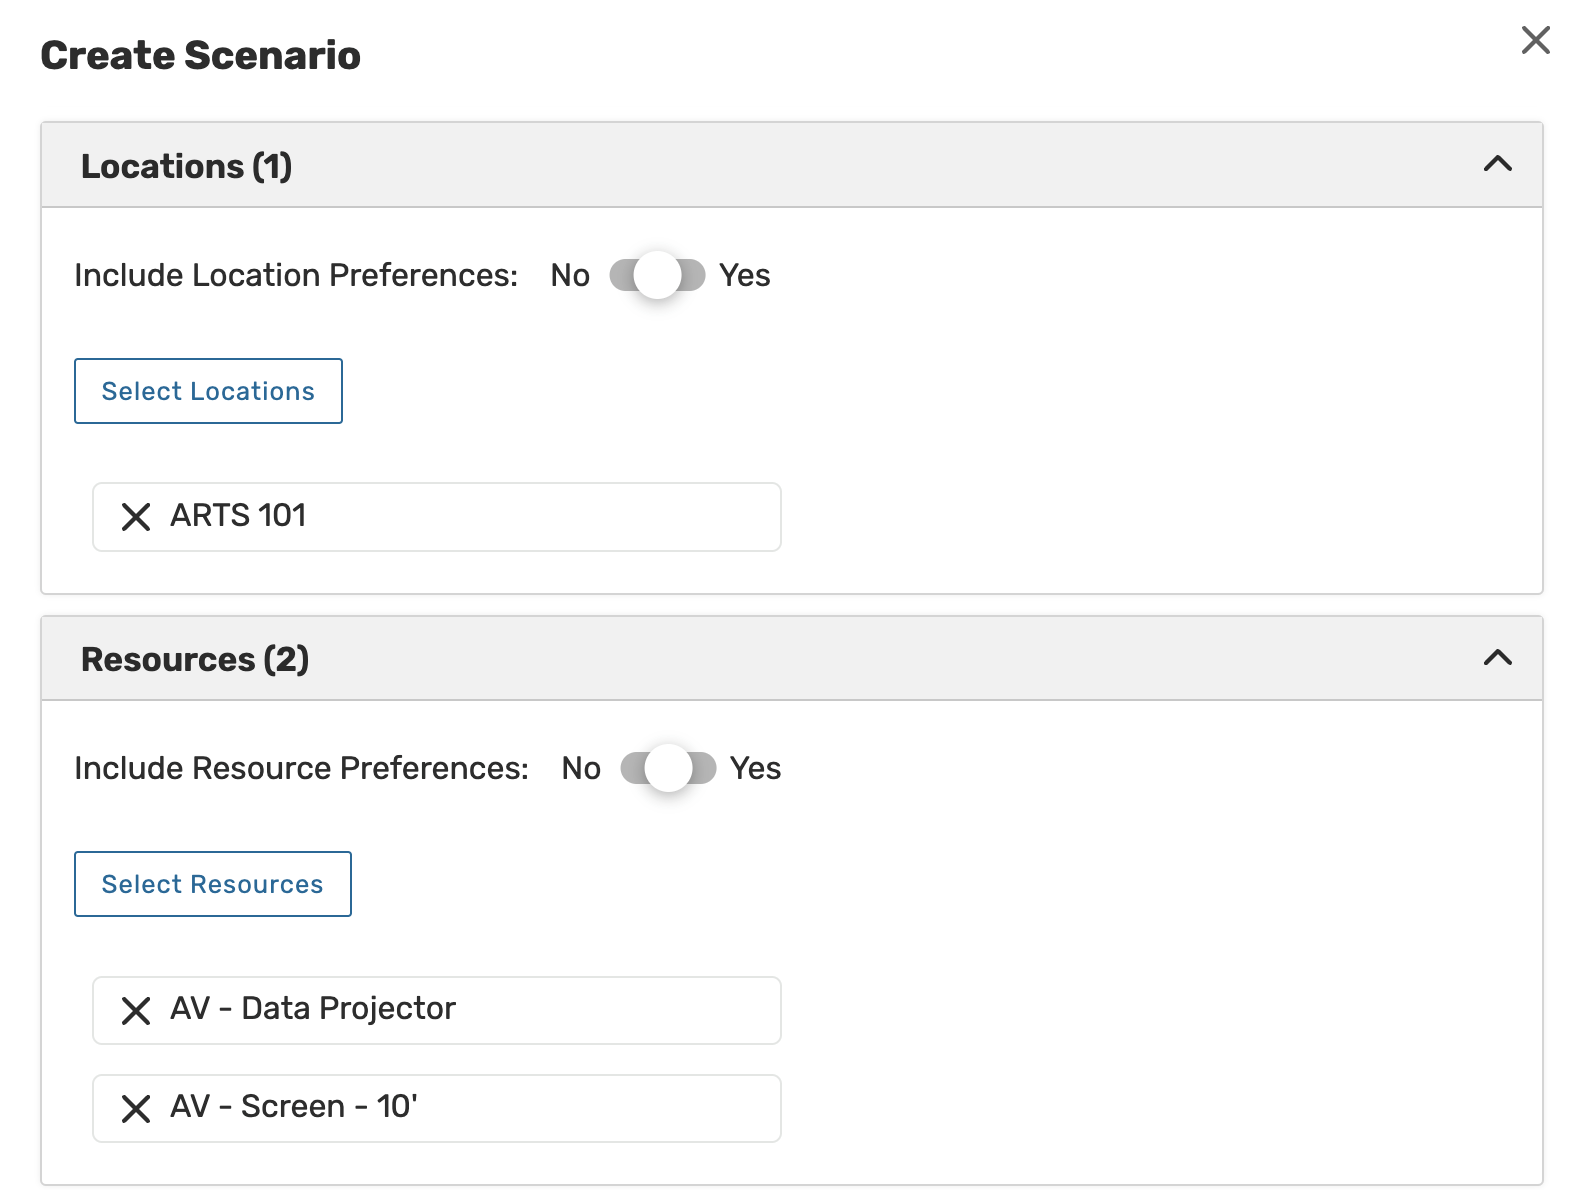Click the AV - Screen - 10' entry text
The image size is (1582, 1190).
[x=294, y=1107]
